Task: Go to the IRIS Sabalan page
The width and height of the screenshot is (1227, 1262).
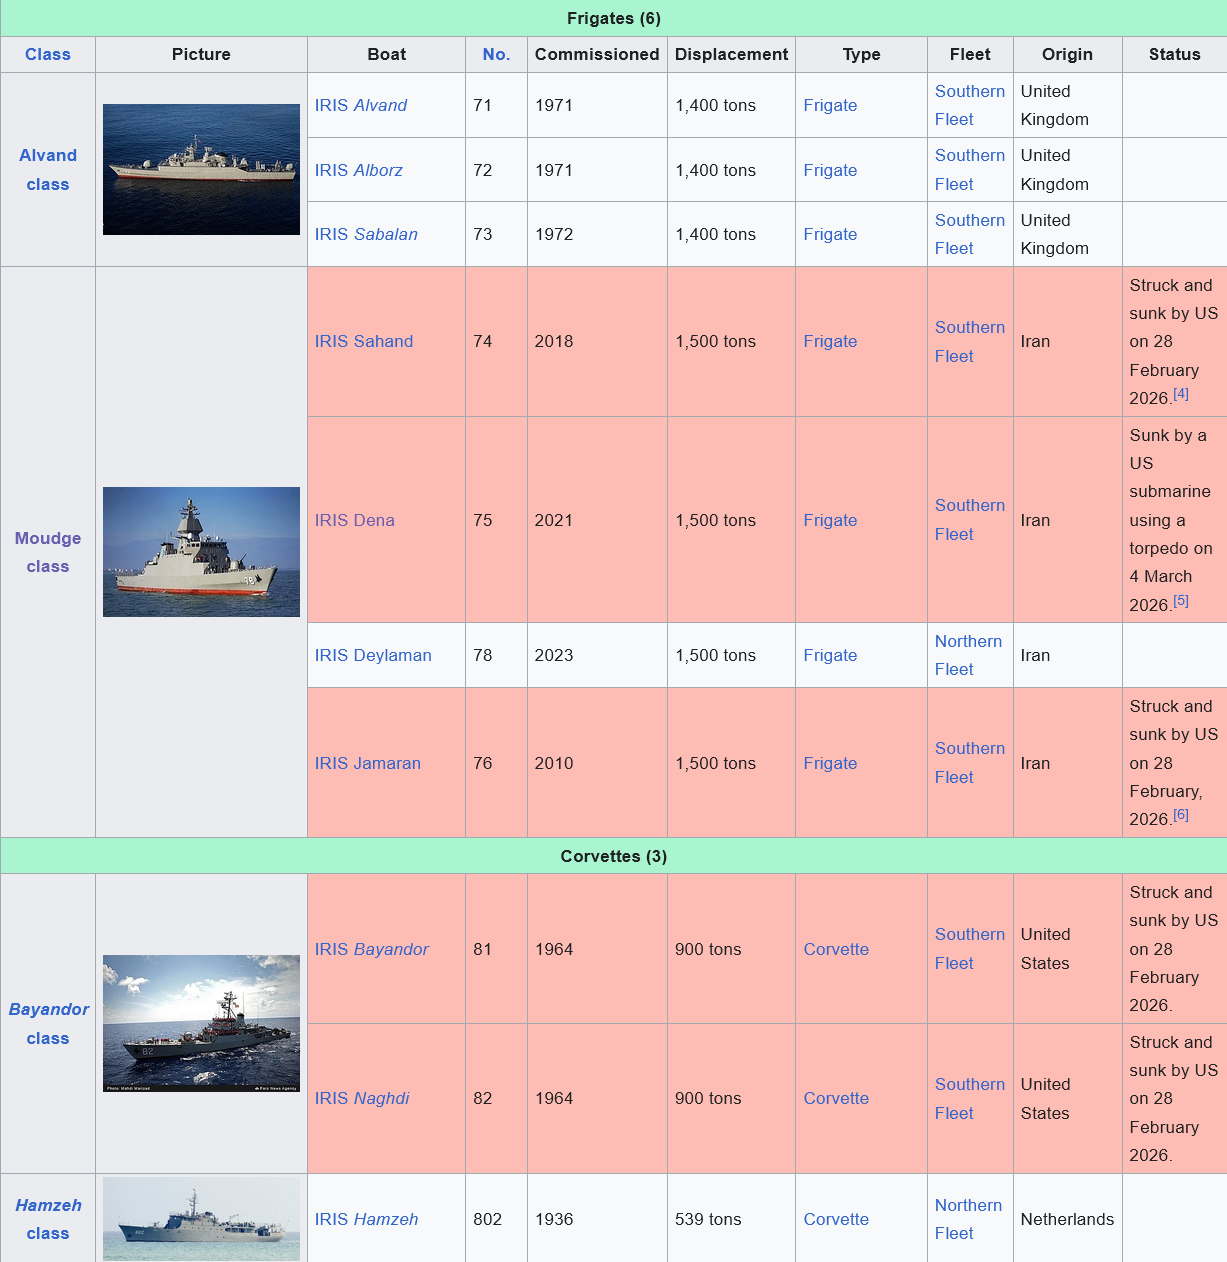Action: (x=366, y=234)
